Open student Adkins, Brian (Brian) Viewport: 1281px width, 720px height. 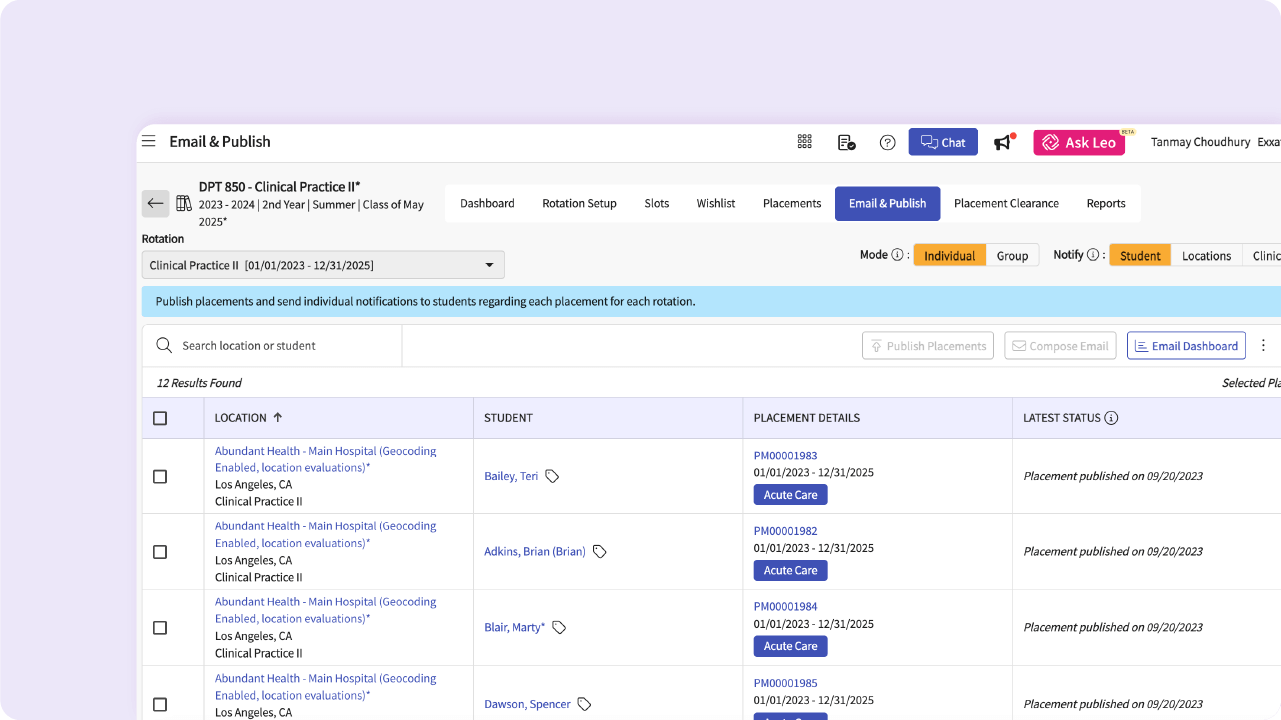click(x=535, y=551)
